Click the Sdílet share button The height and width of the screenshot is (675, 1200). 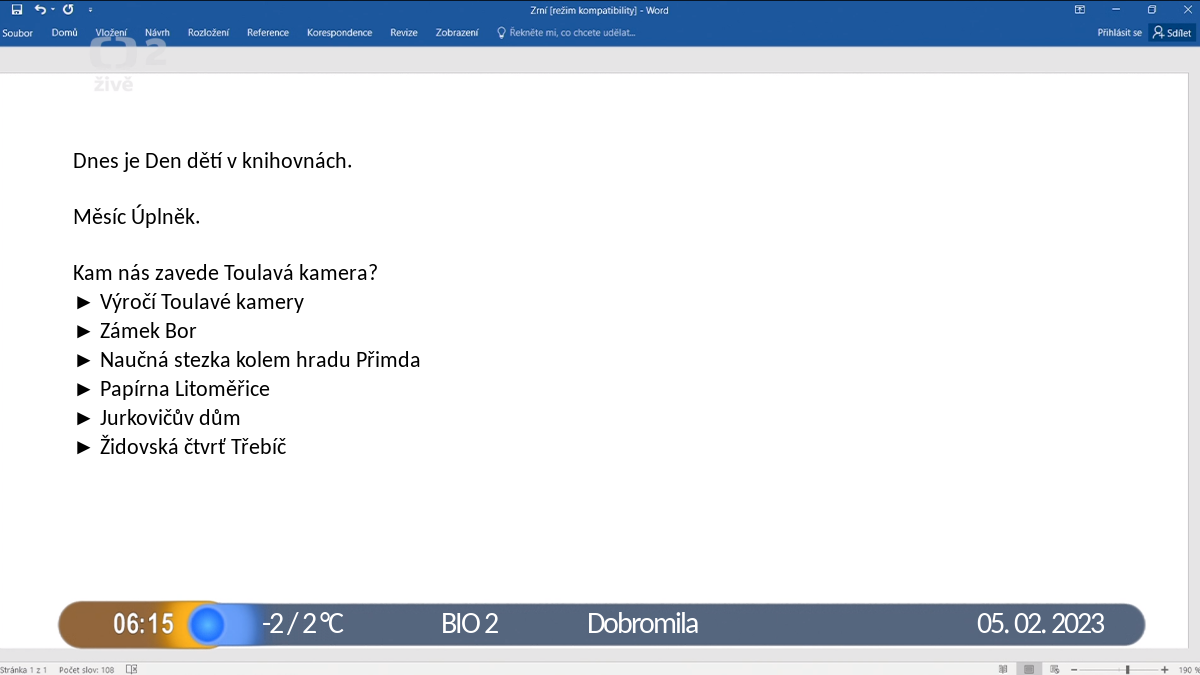point(1171,33)
